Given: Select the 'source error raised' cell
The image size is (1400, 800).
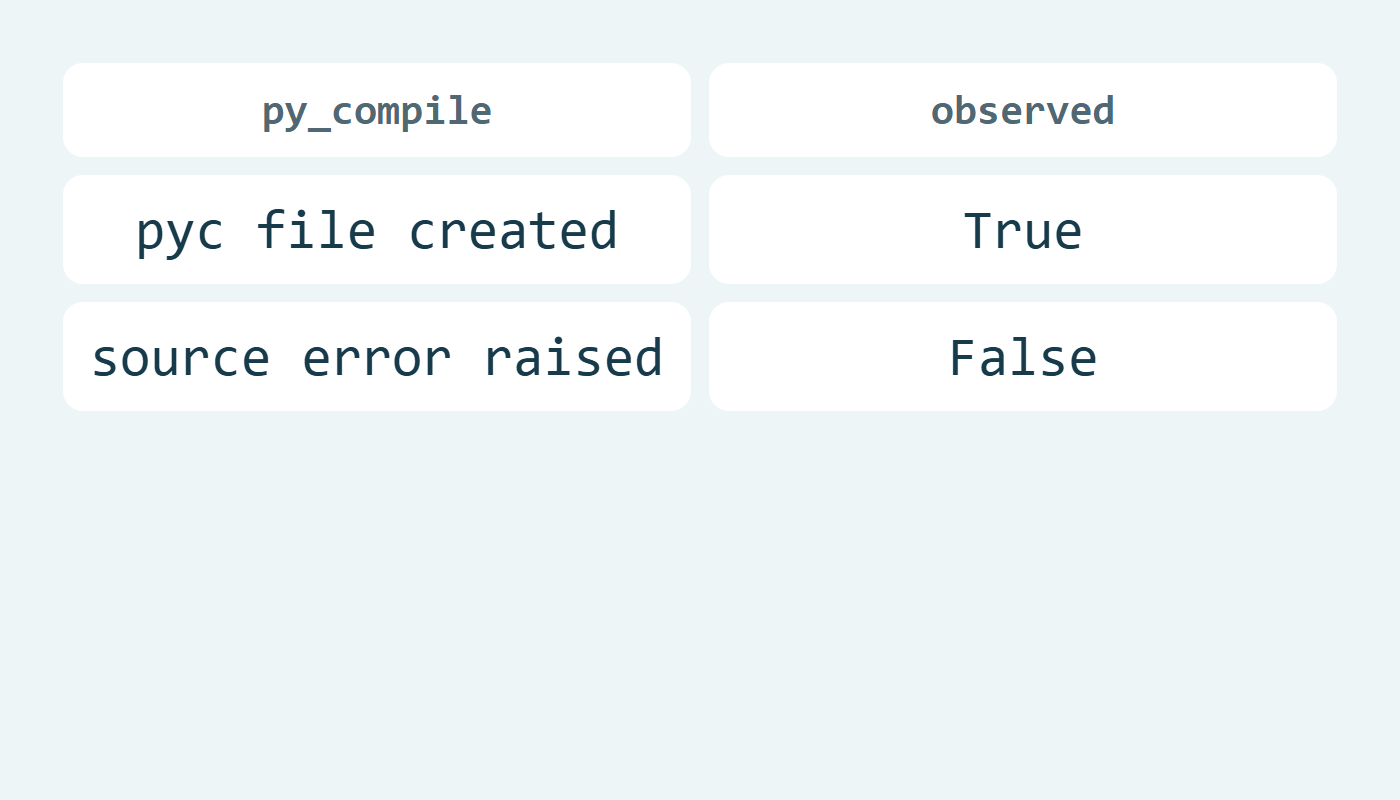Looking at the screenshot, I should pos(377,357).
